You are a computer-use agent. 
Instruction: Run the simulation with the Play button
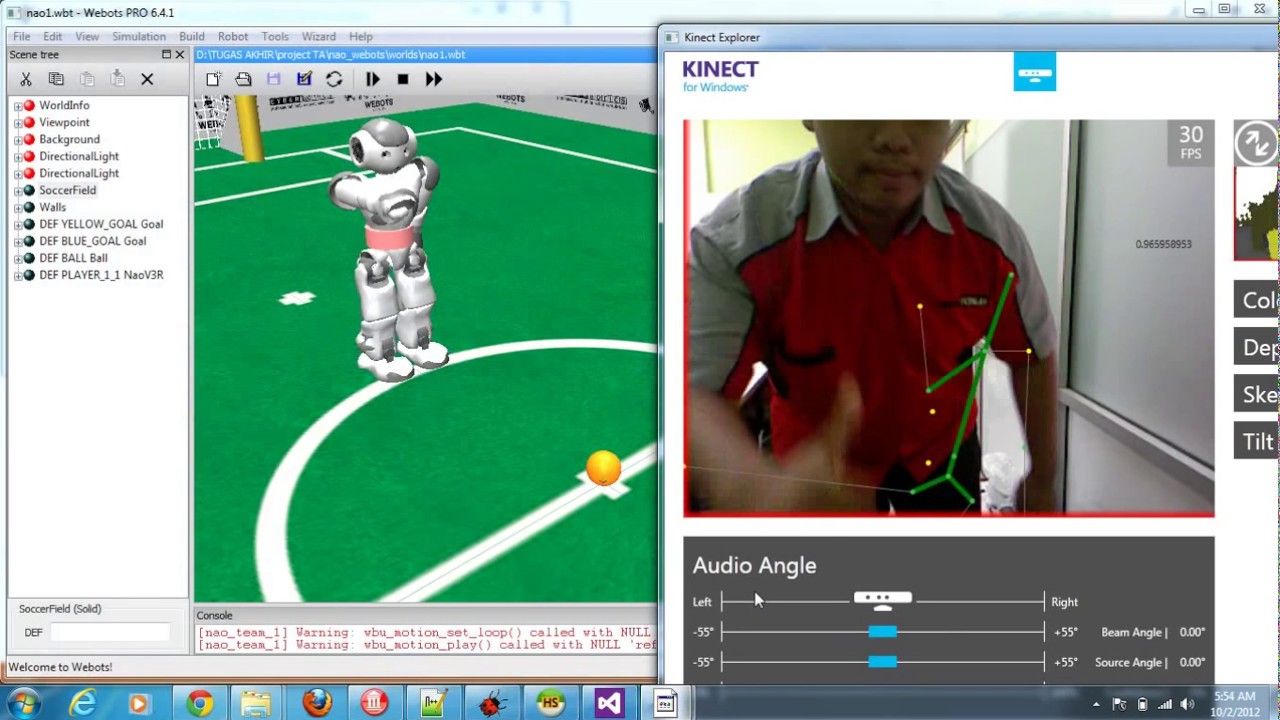click(372, 79)
